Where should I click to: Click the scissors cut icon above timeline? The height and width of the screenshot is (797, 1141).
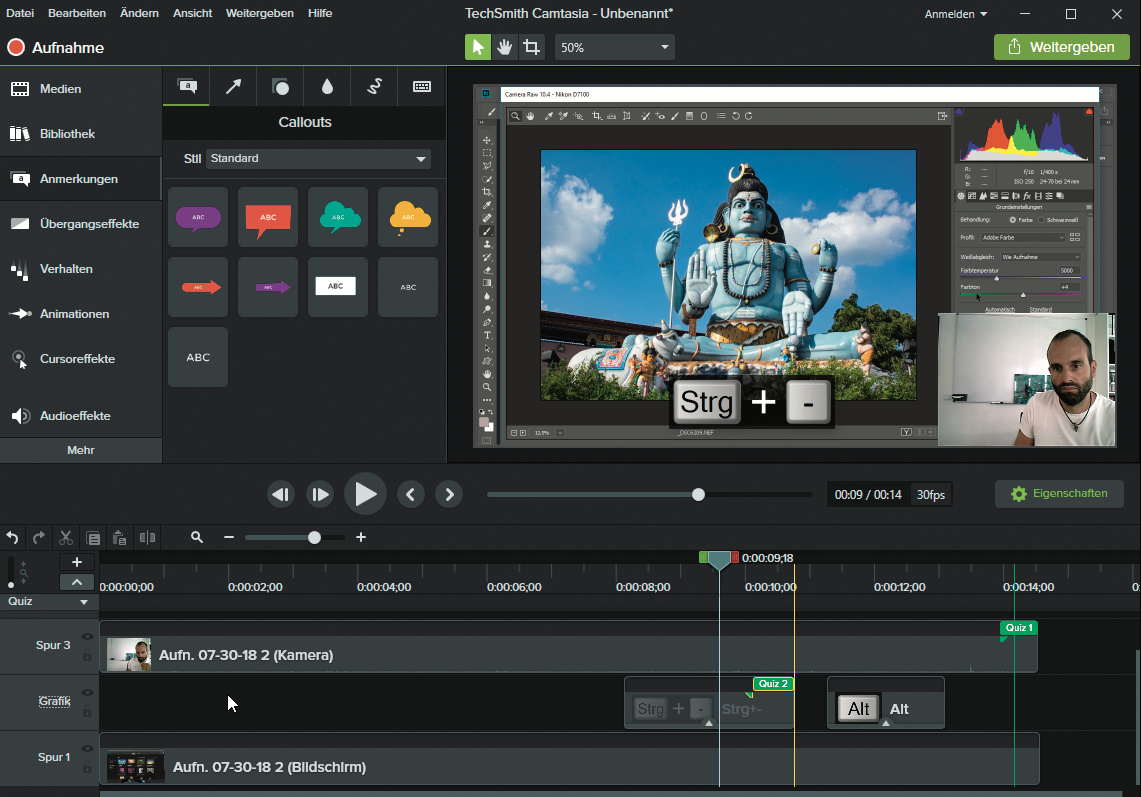(66, 538)
